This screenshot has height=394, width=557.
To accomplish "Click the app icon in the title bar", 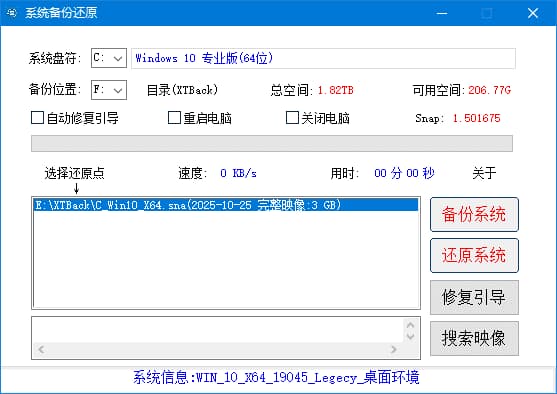I will [x=12, y=13].
